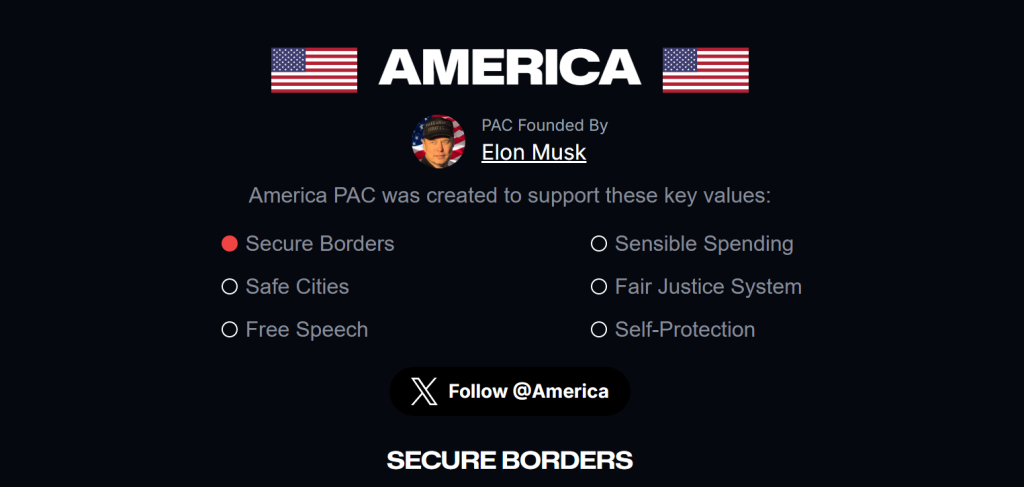Click the left American flag icon
1024x487 pixels.
click(314, 69)
